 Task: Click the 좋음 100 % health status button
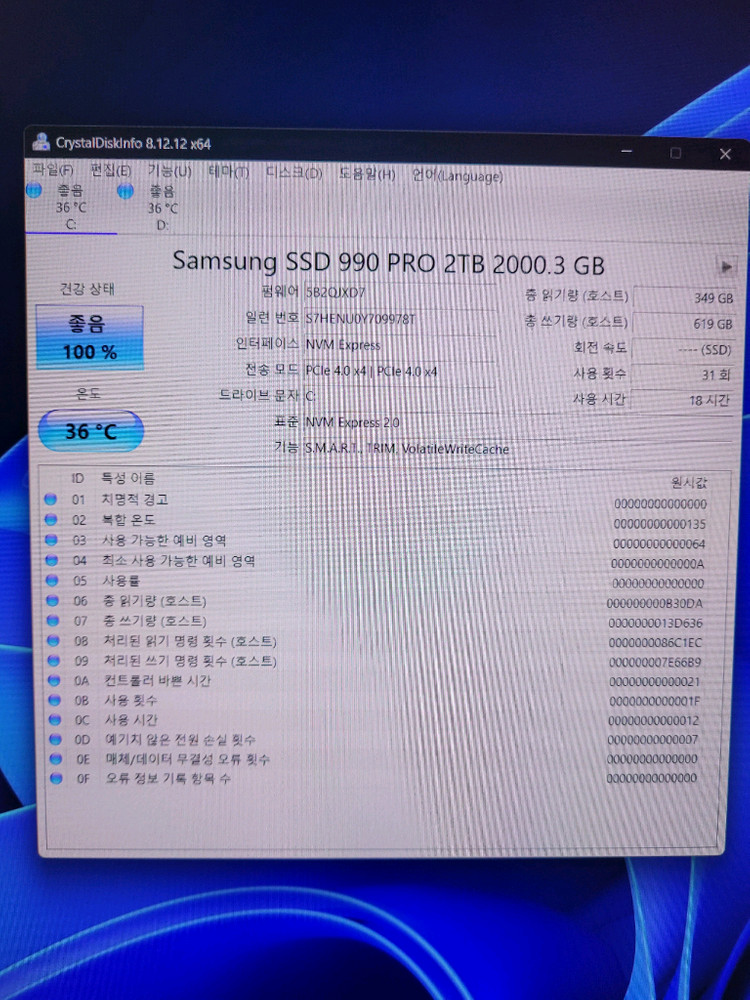pyautogui.click(x=89, y=337)
